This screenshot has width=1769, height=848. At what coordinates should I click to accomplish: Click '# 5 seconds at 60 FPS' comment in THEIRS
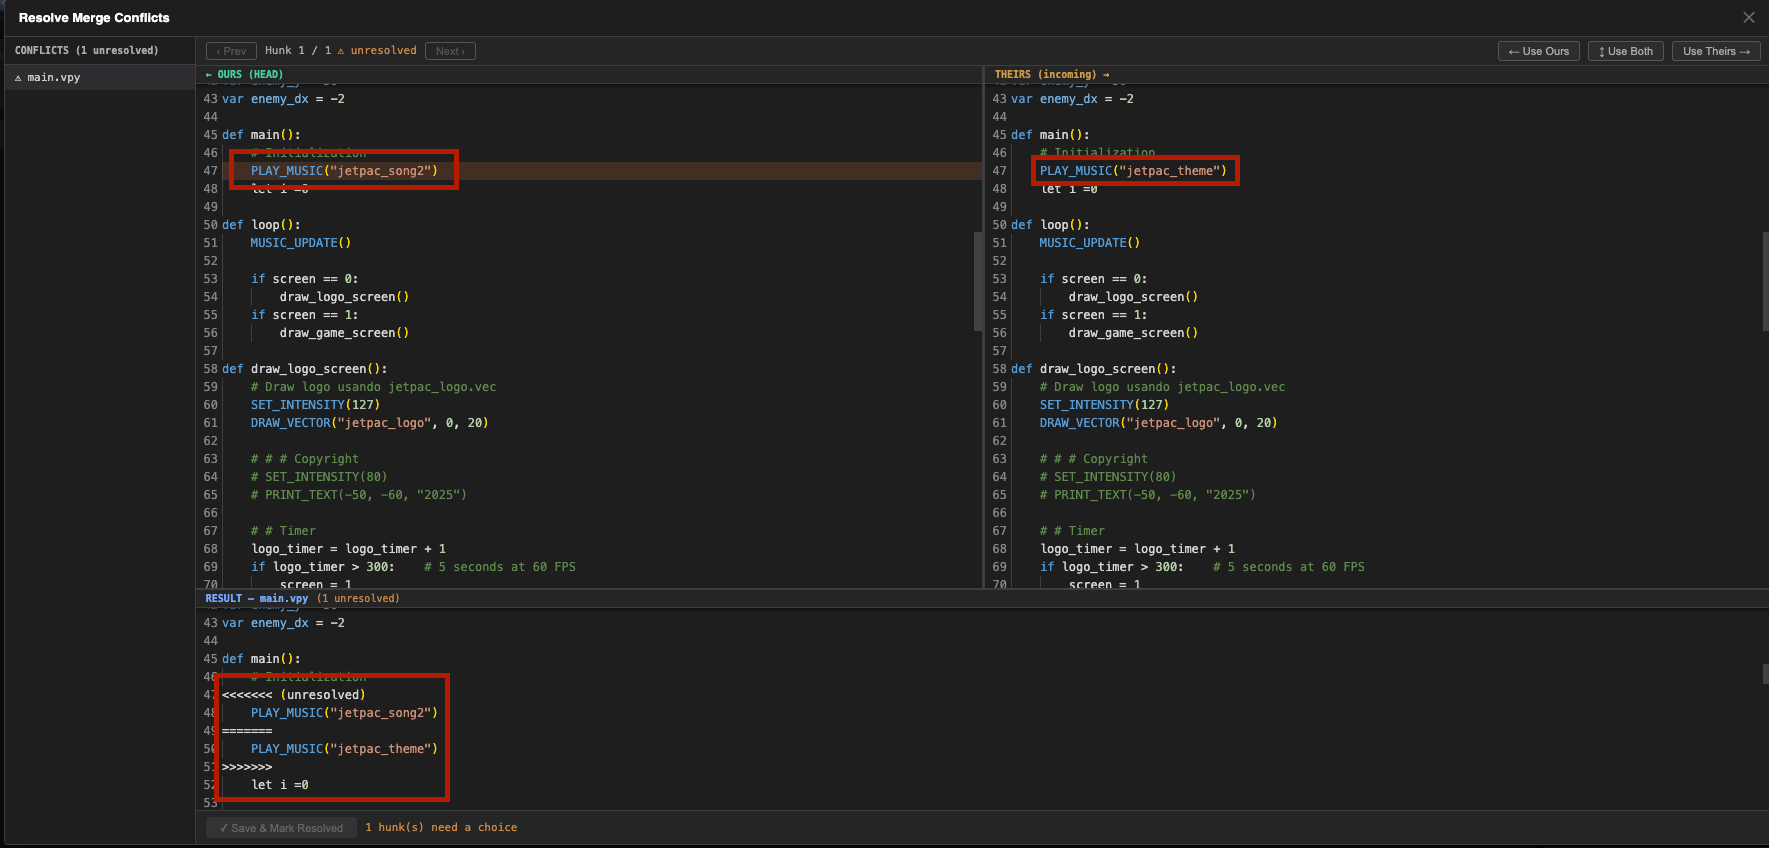1288,567
